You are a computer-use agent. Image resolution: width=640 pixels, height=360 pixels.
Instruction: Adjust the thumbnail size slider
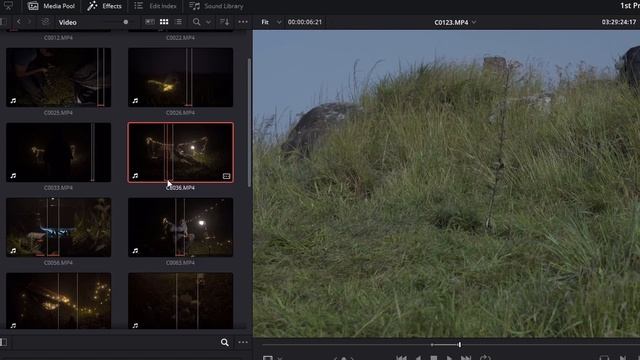tap(126, 22)
